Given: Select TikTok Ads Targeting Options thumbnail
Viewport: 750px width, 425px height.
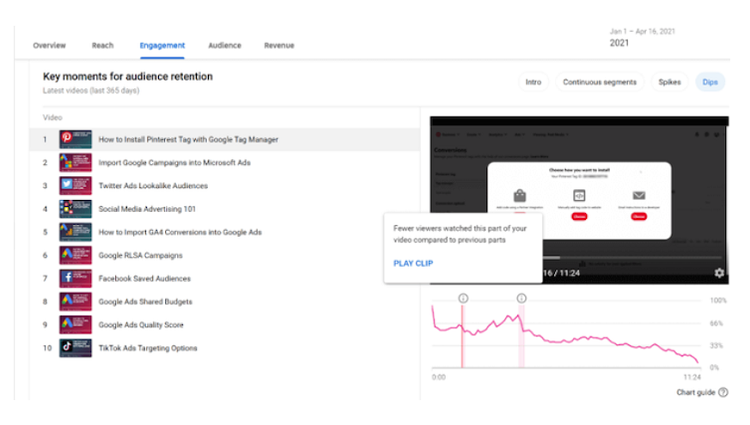Looking at the screenshot, I should click(x=76, y=348).
